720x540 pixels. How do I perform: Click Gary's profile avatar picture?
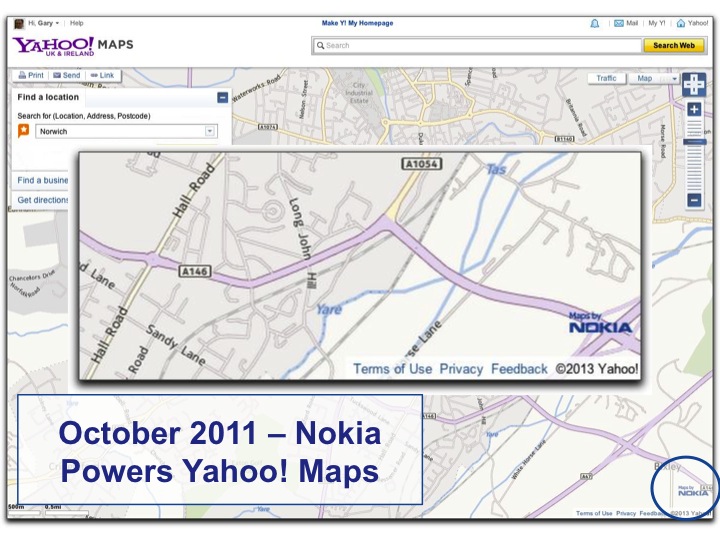point(19,23)
